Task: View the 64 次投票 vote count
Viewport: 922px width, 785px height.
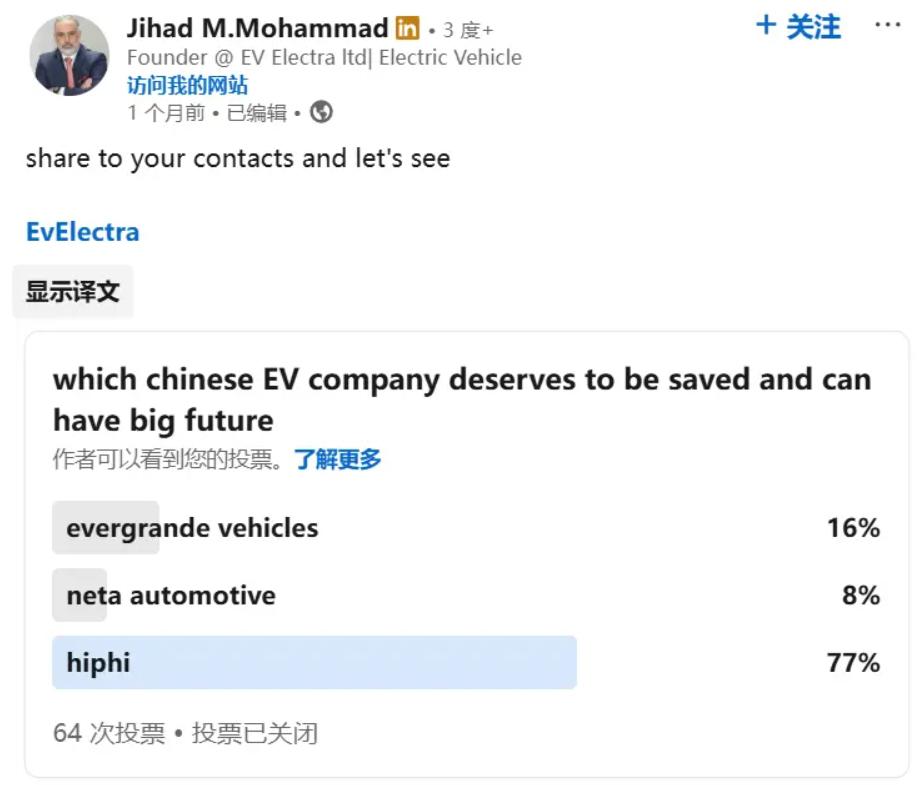Action: 109,733
